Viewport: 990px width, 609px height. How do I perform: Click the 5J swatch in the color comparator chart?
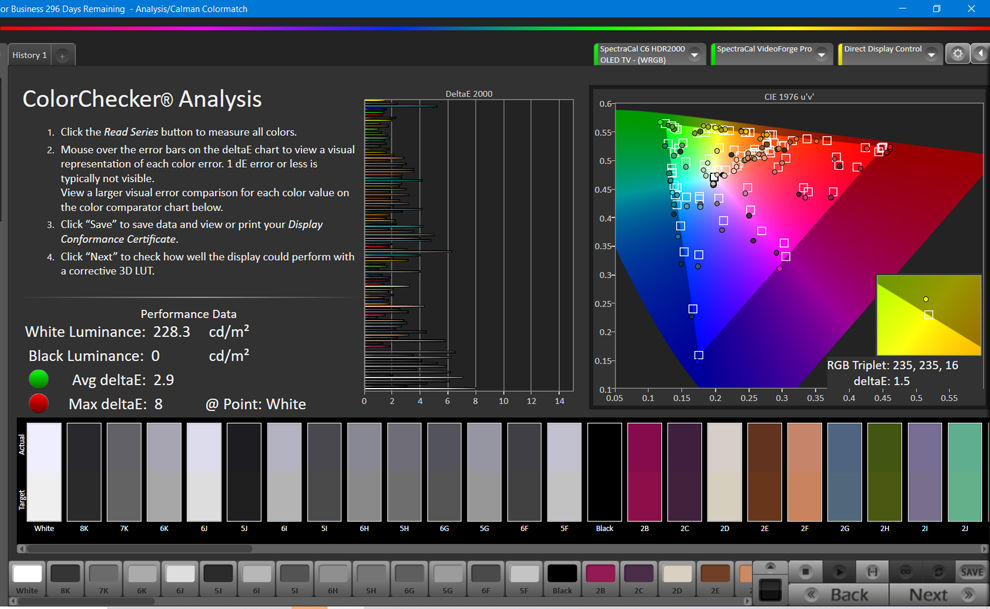point(244,472)
